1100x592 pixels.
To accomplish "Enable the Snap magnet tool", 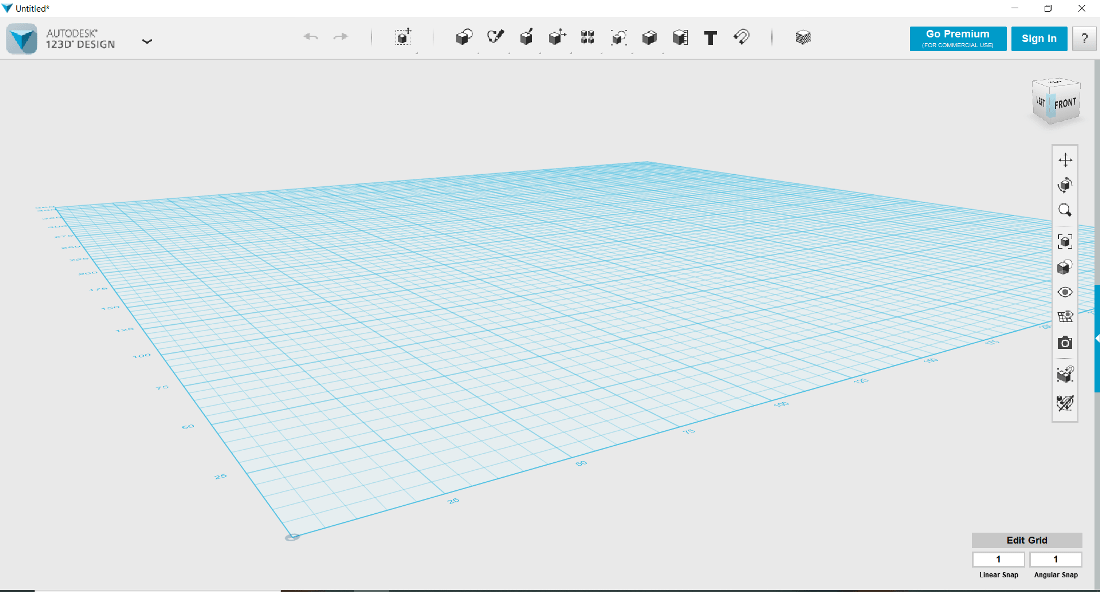I will tap(741, 38).
